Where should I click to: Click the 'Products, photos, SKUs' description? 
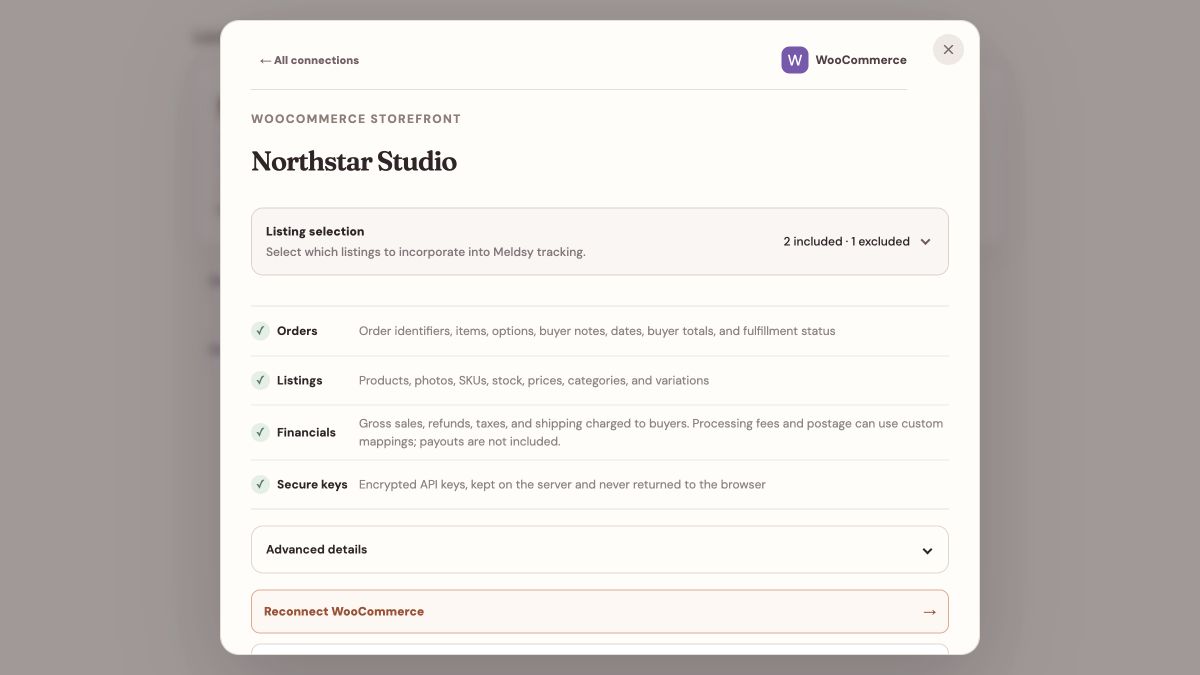(x=534, y=381)
